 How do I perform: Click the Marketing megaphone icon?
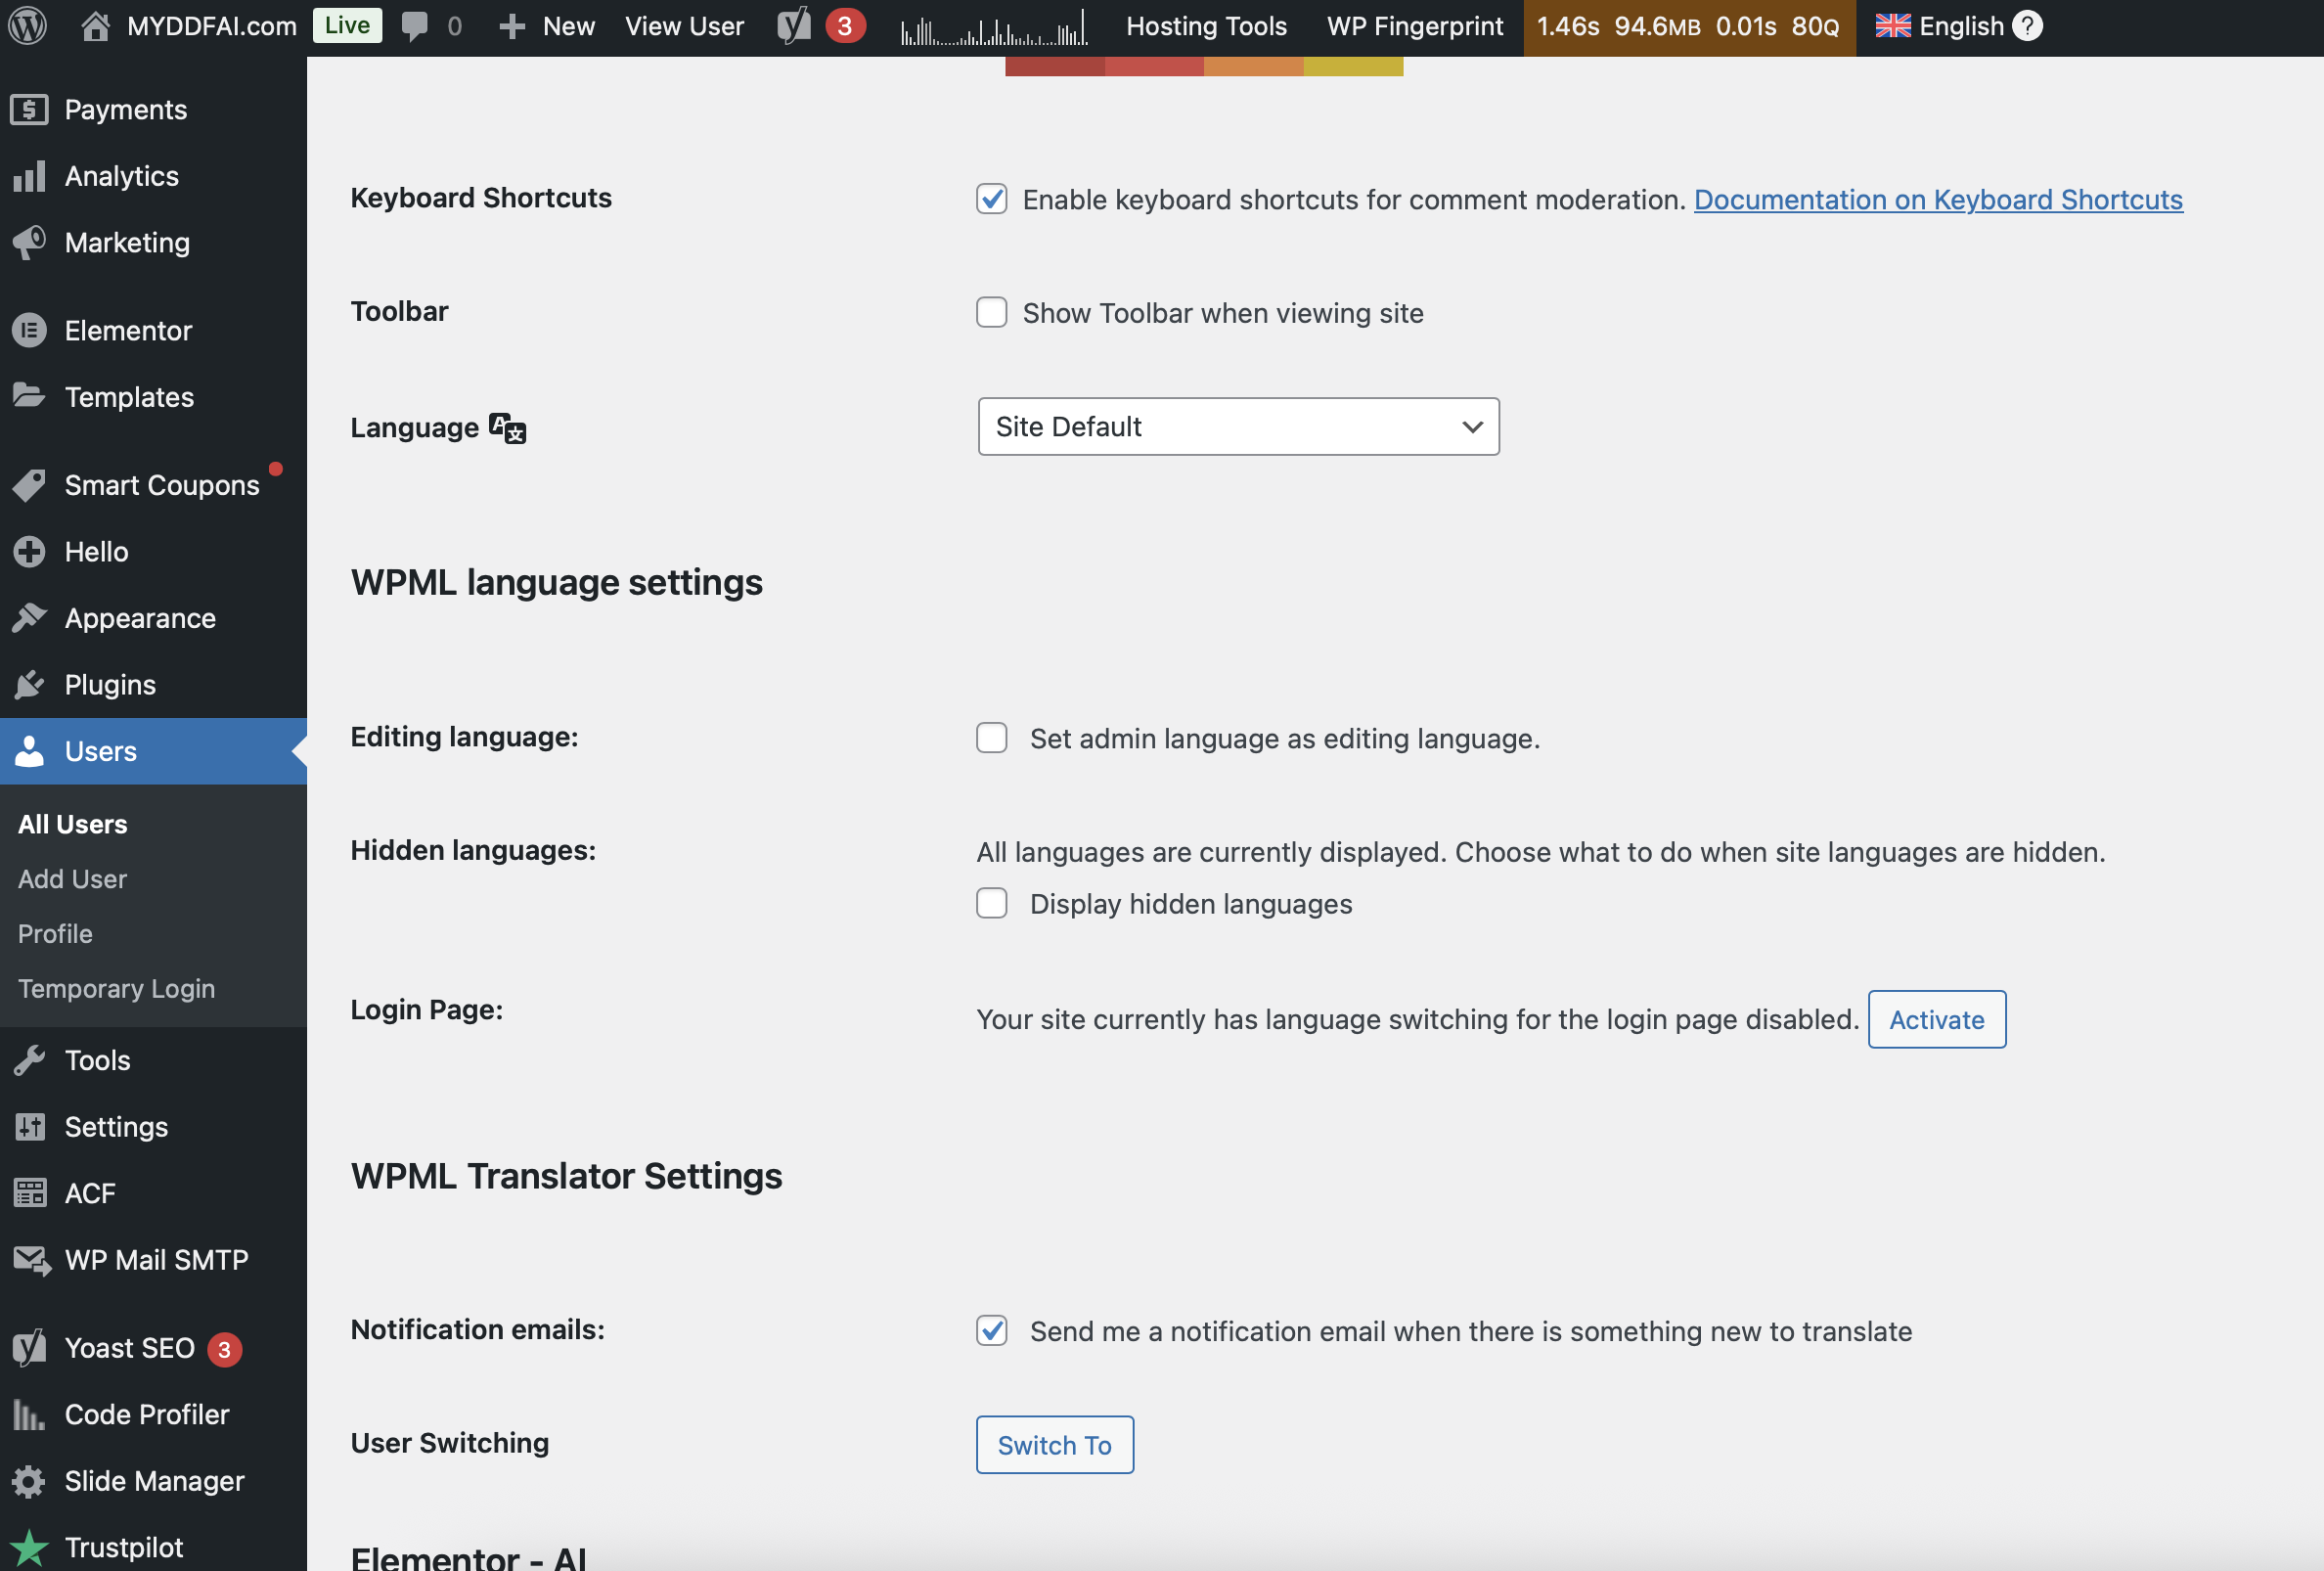29,242
